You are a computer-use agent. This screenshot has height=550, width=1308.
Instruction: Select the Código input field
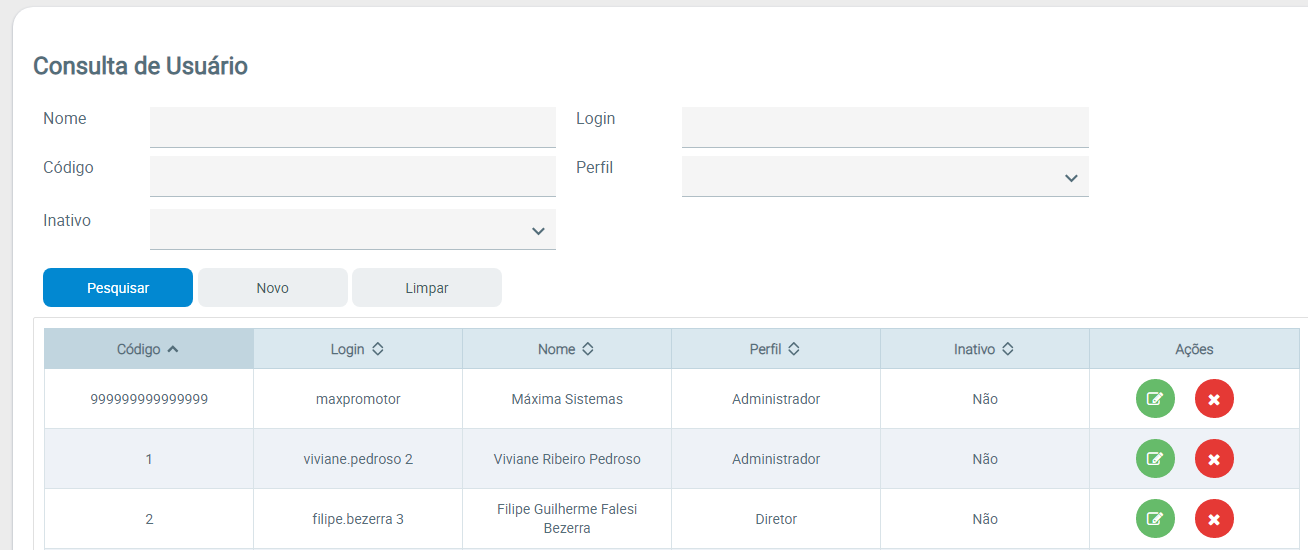[352, 176]
